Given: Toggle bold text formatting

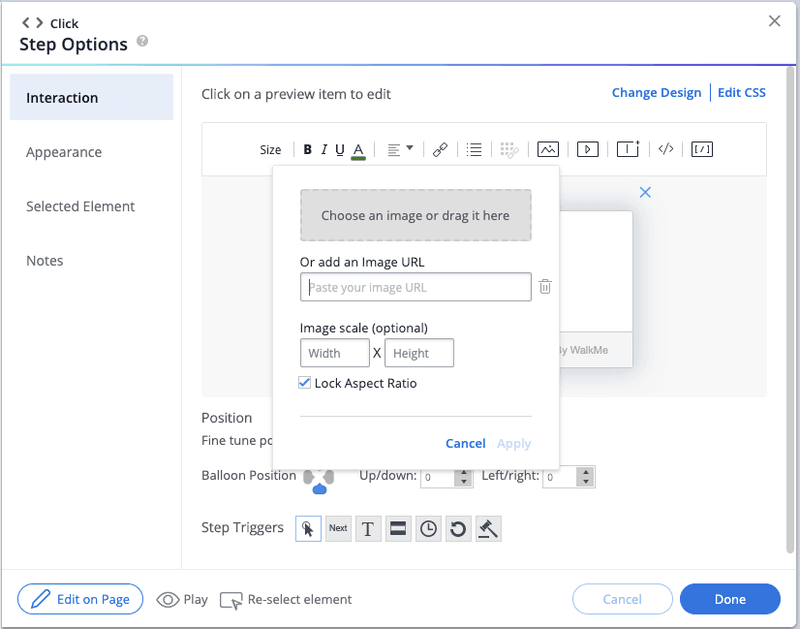Looking at the screenshot, I should tap(308, 150).
